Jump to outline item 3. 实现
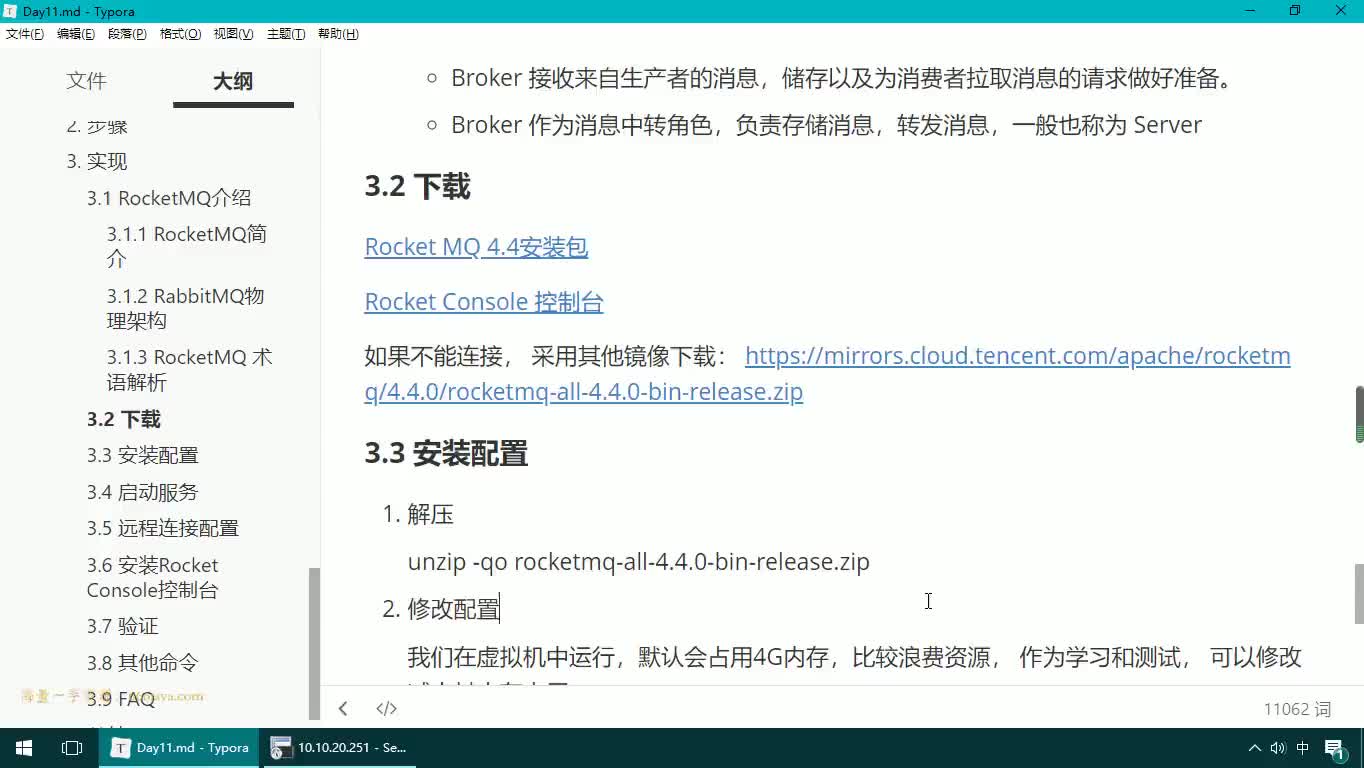Viewport: 1364px width, 768px height. pyautogui.click(x=97, y=162)
